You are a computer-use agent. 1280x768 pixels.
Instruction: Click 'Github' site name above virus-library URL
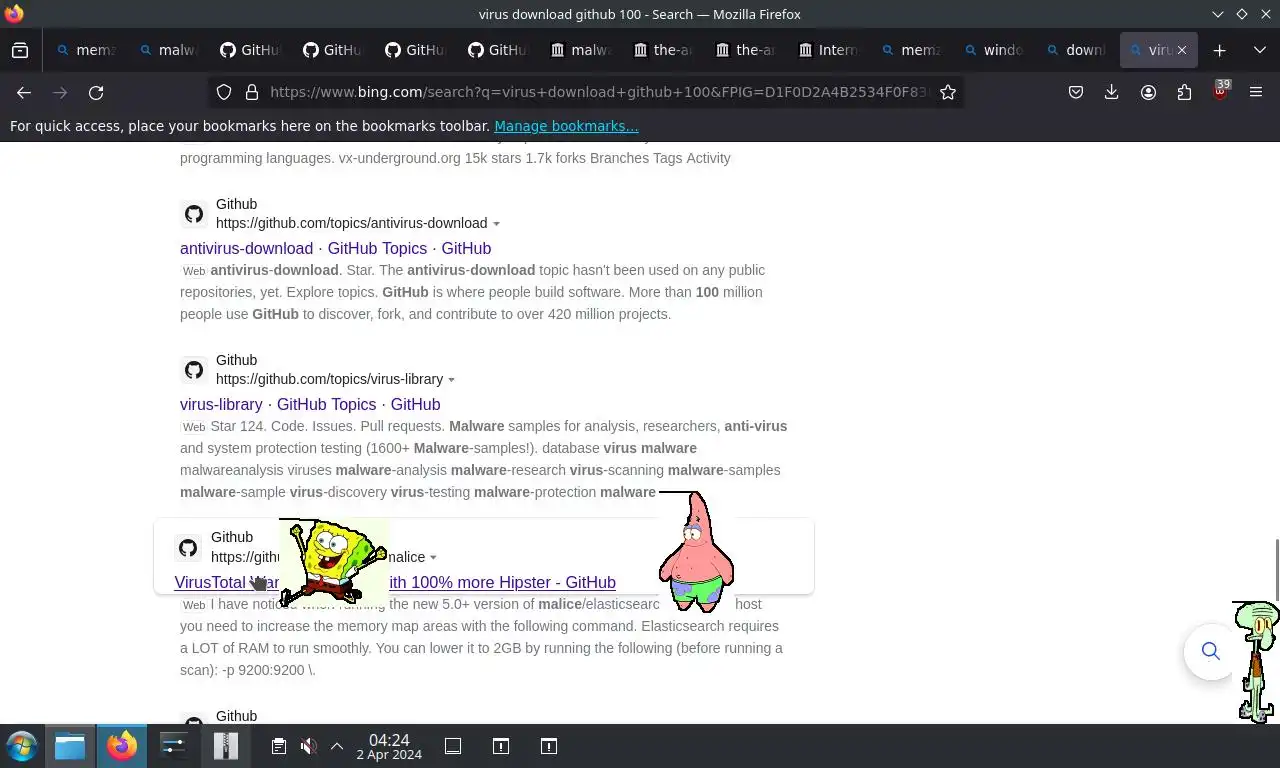click(236, 360)
